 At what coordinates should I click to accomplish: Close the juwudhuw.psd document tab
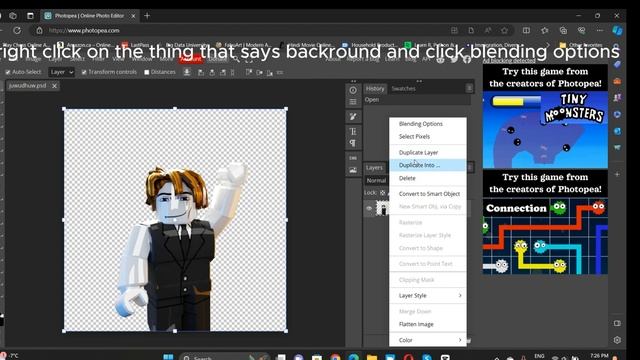(54, 86)
